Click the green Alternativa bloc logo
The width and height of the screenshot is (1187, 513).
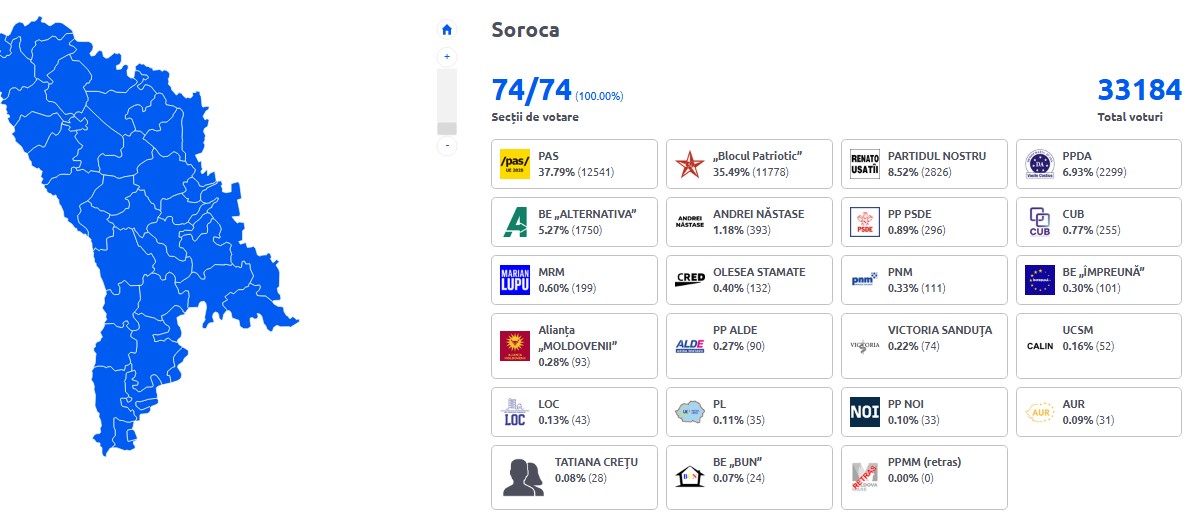515,222
